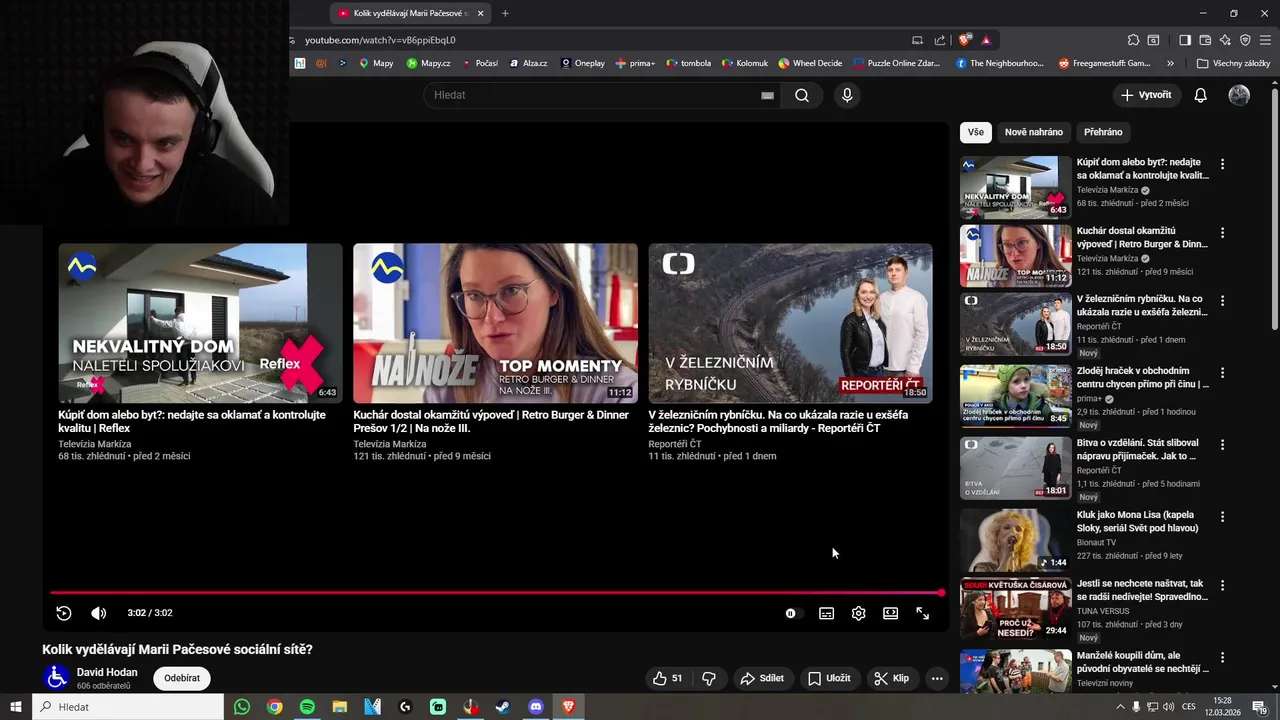This screenshot has width=1280, height=720.
Task: Open the on-screen keyboard icon in search
Action: (x=767, y=95)
